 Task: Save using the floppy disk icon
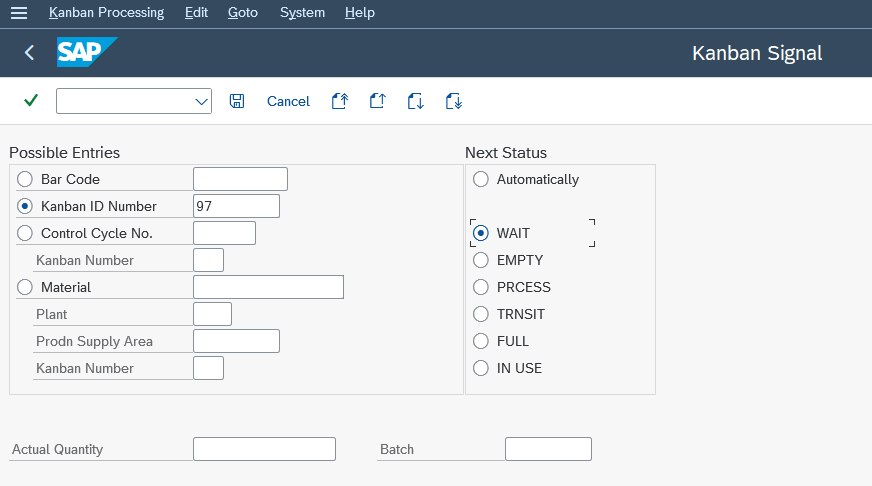click(237, 101)
